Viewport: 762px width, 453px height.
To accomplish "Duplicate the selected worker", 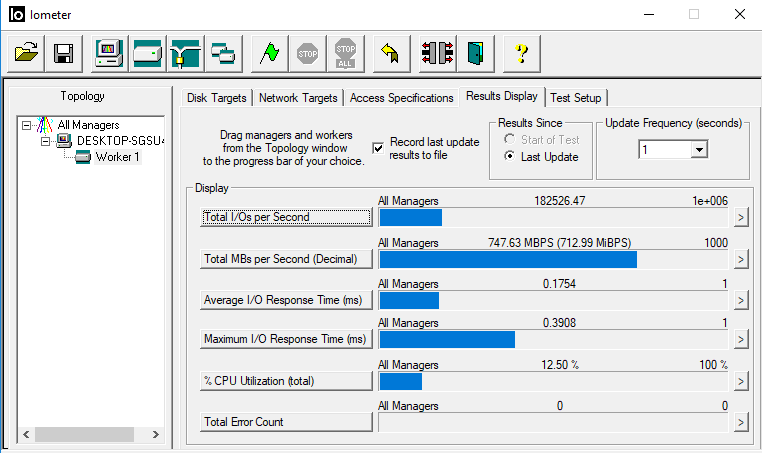I will pyautogui.click(x=223, y=53).
